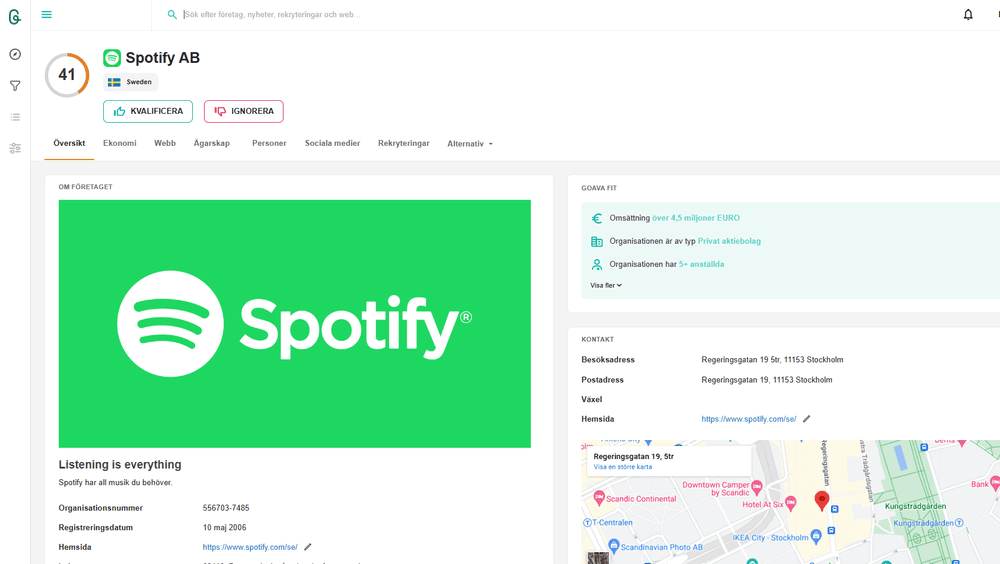
Task: Click Downtown Camper by Scandic marker
Action: coord(757,488)
